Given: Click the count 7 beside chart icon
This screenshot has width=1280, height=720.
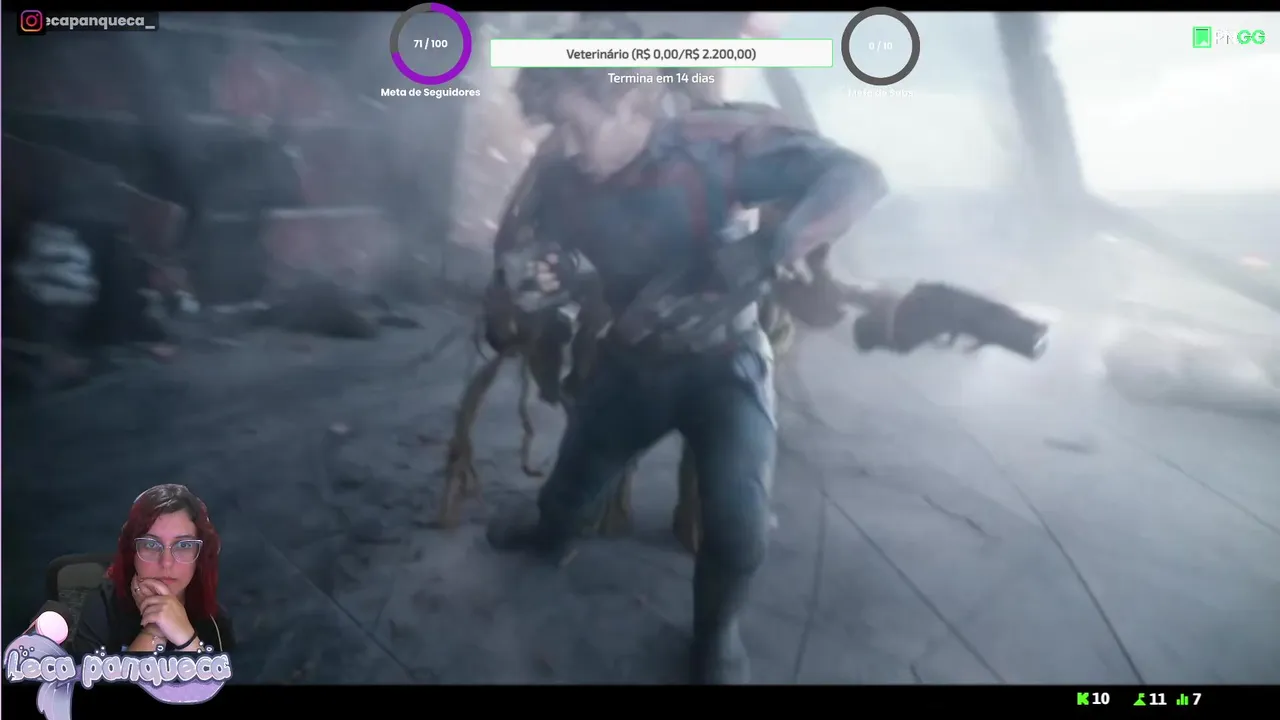Looking at the screenshot, I should (1197, 699).
